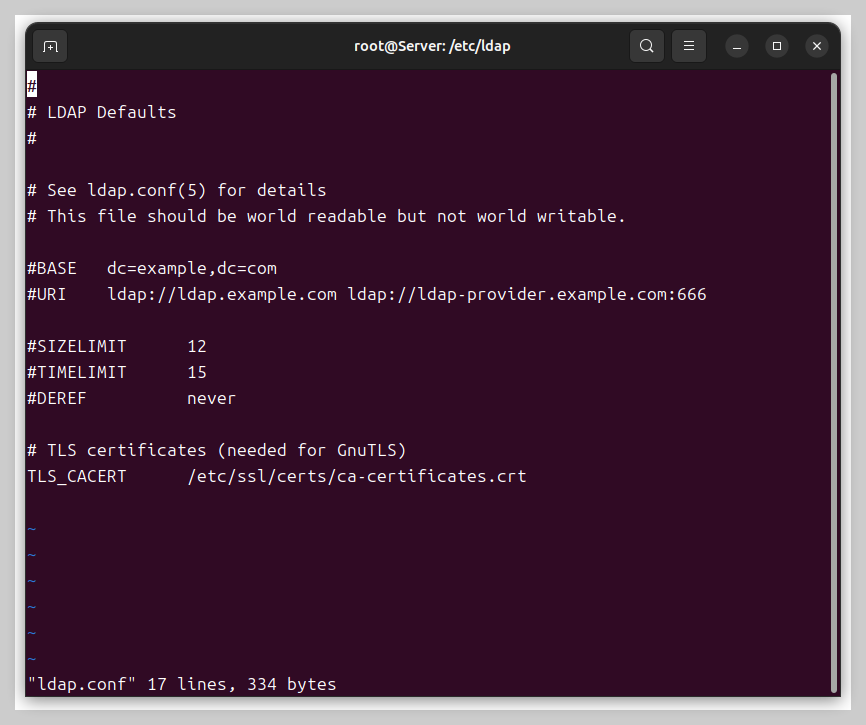Click the window title root@Server: /etc/ldap

[x=432, y=46]
